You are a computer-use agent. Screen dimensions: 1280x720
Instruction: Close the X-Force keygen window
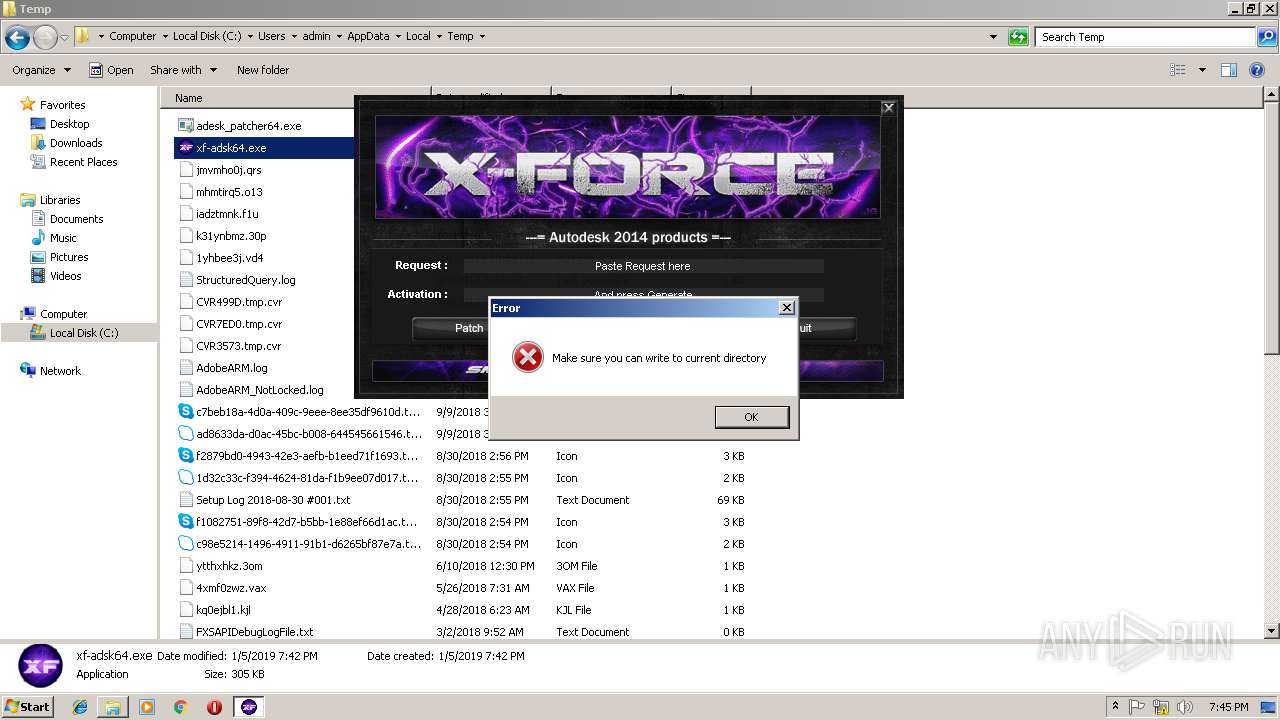click(x=888, y=107)
